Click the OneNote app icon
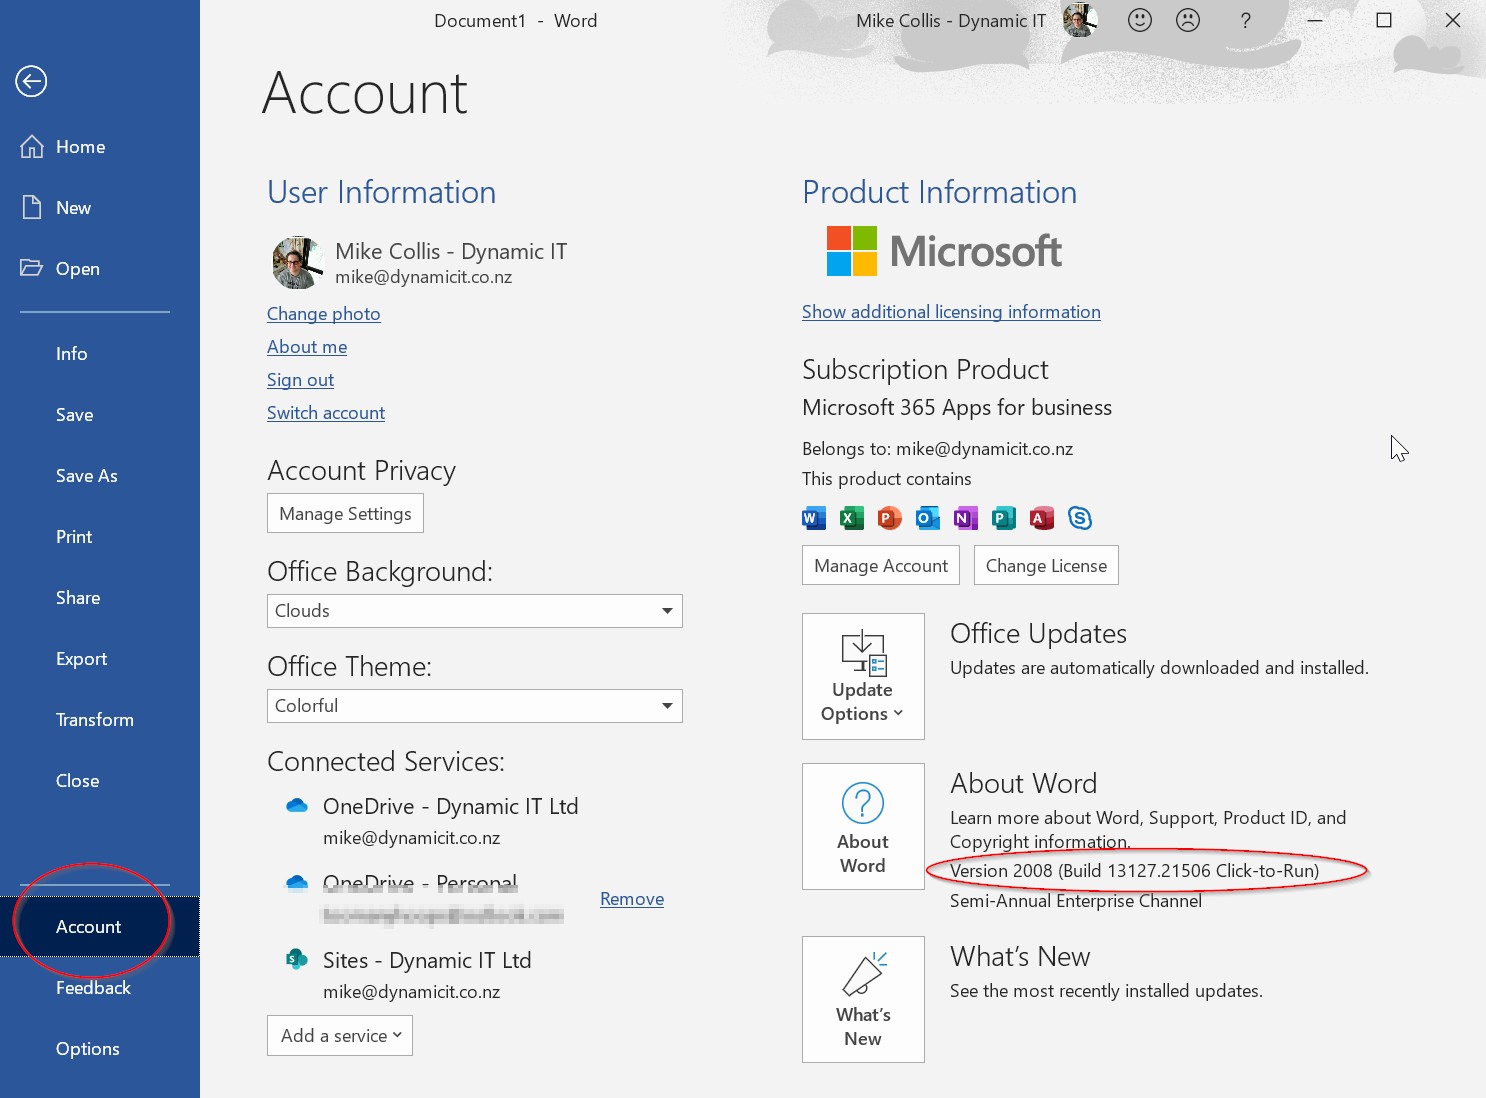This screenshot has height=1098, width=1486. pyautogui.click(x=965, y=518)
